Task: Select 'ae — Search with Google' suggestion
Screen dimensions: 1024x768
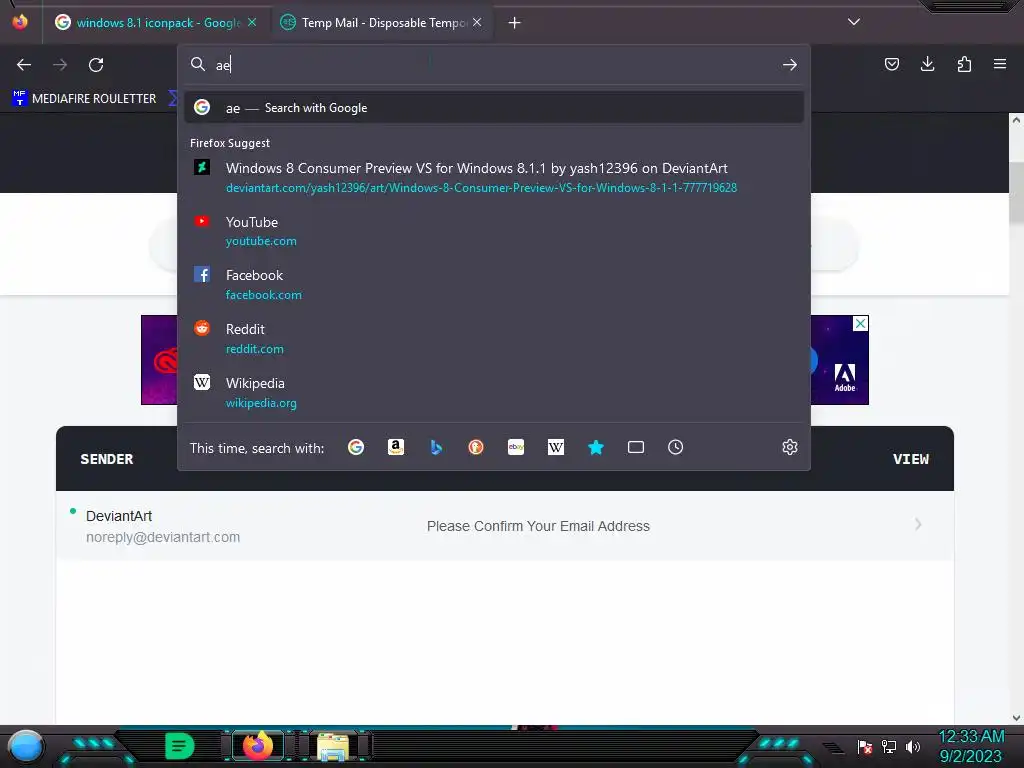Action: tap(494, 108)
